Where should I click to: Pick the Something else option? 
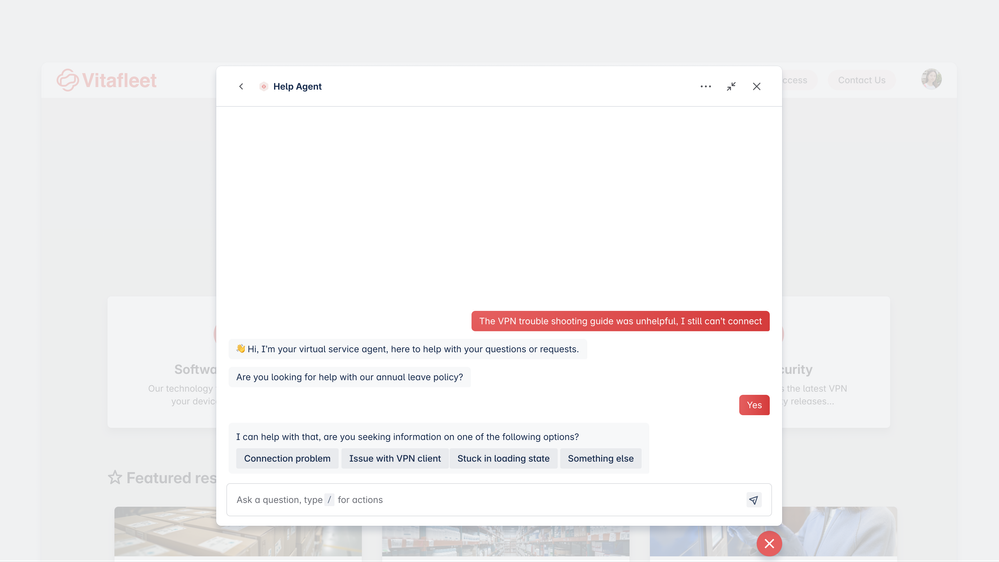click(x=601, y=459)
